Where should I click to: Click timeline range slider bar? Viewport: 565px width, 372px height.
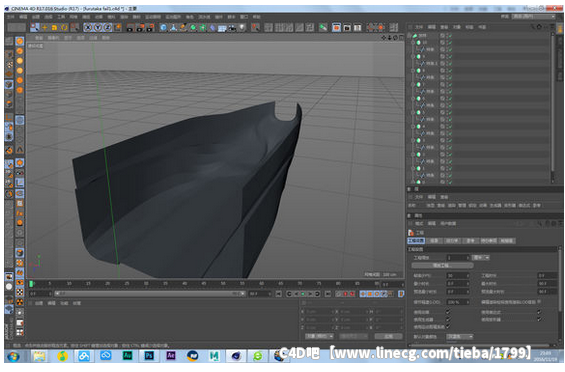point(150,294)
